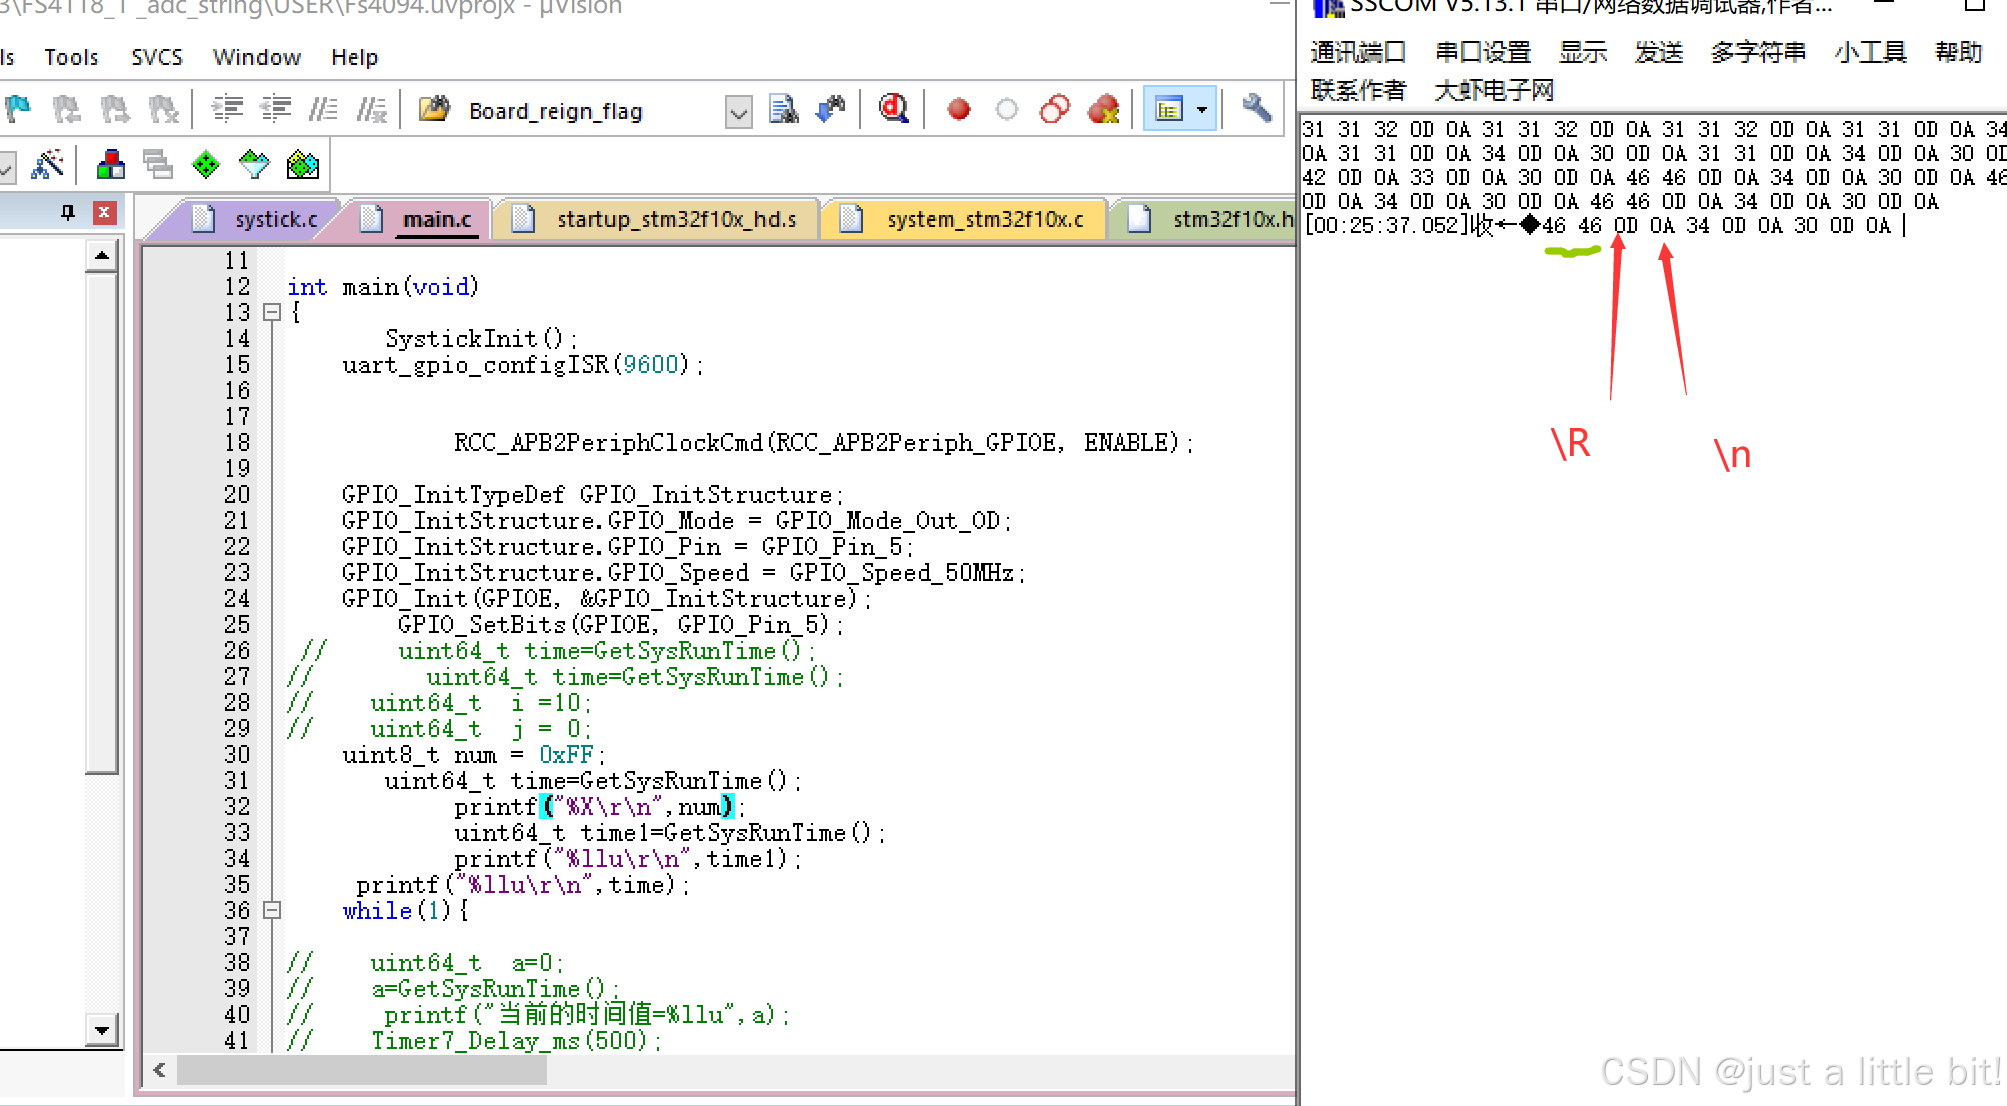Open the SVCS menu
Image resolution: width=2007 pixels, height=1106 pixels.
pyautogui.click(x=157, y=57)
